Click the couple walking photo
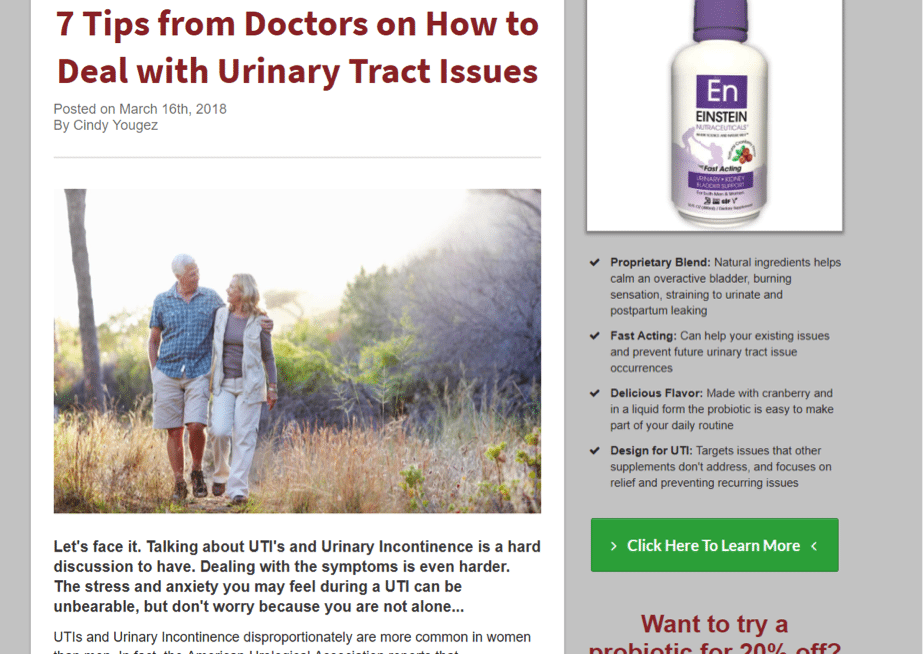 click(x=297, y=351)
